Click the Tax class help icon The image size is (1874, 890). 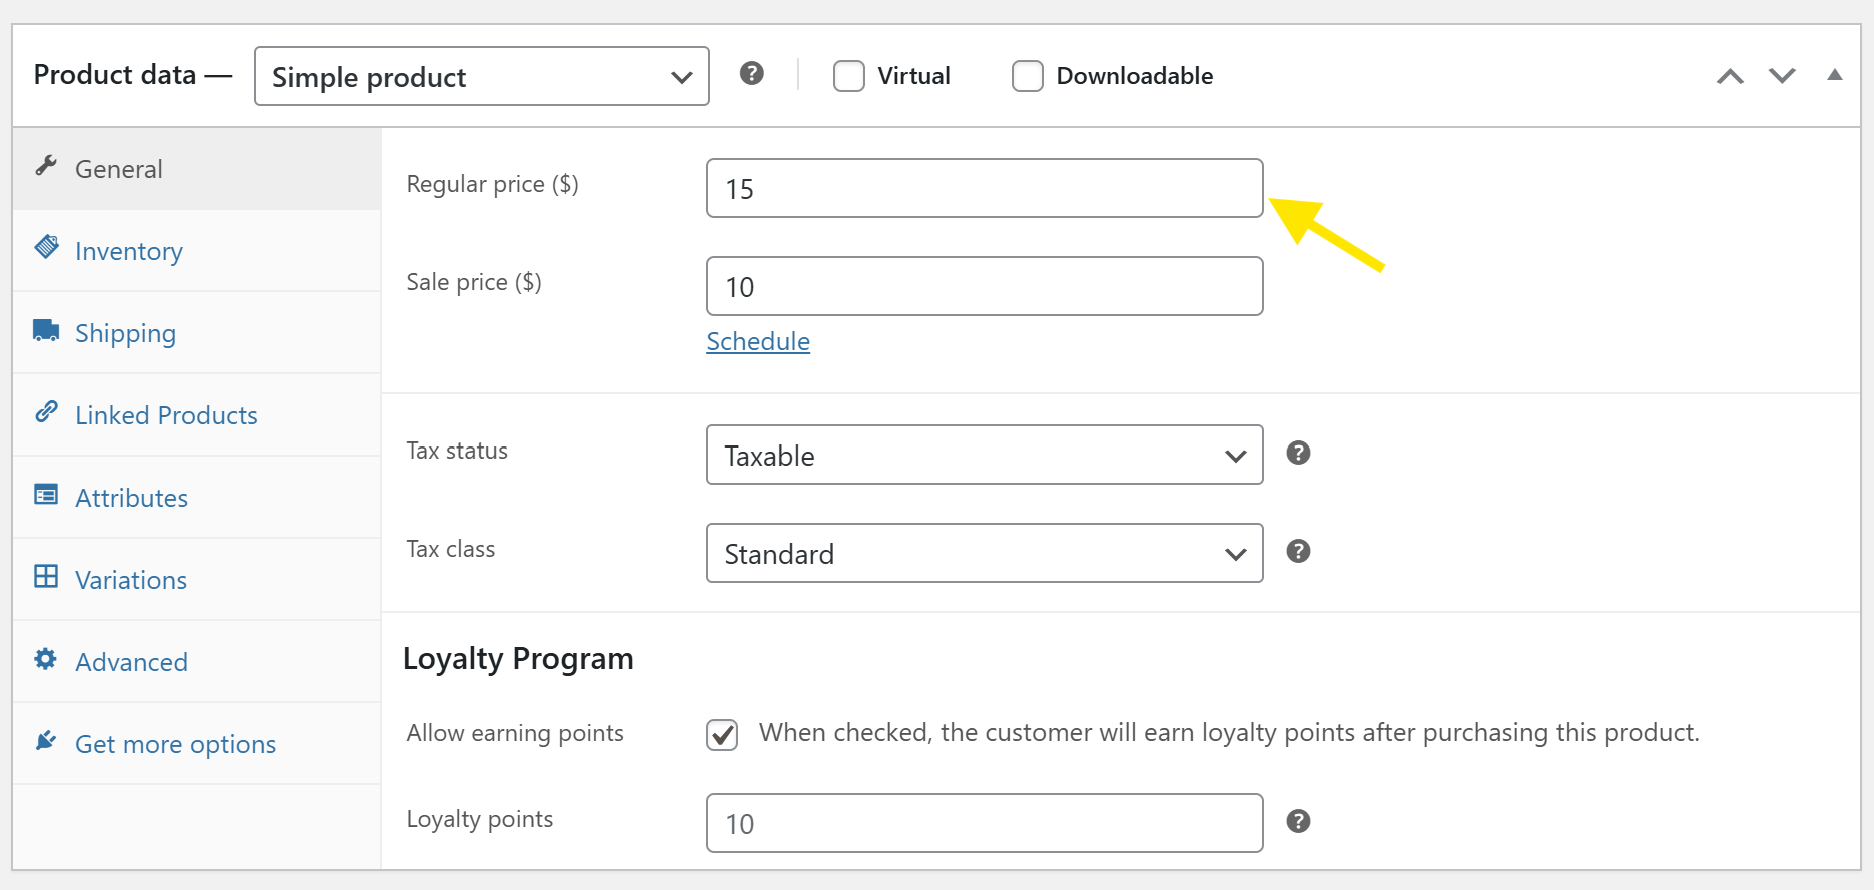(x=1298, y=551)
